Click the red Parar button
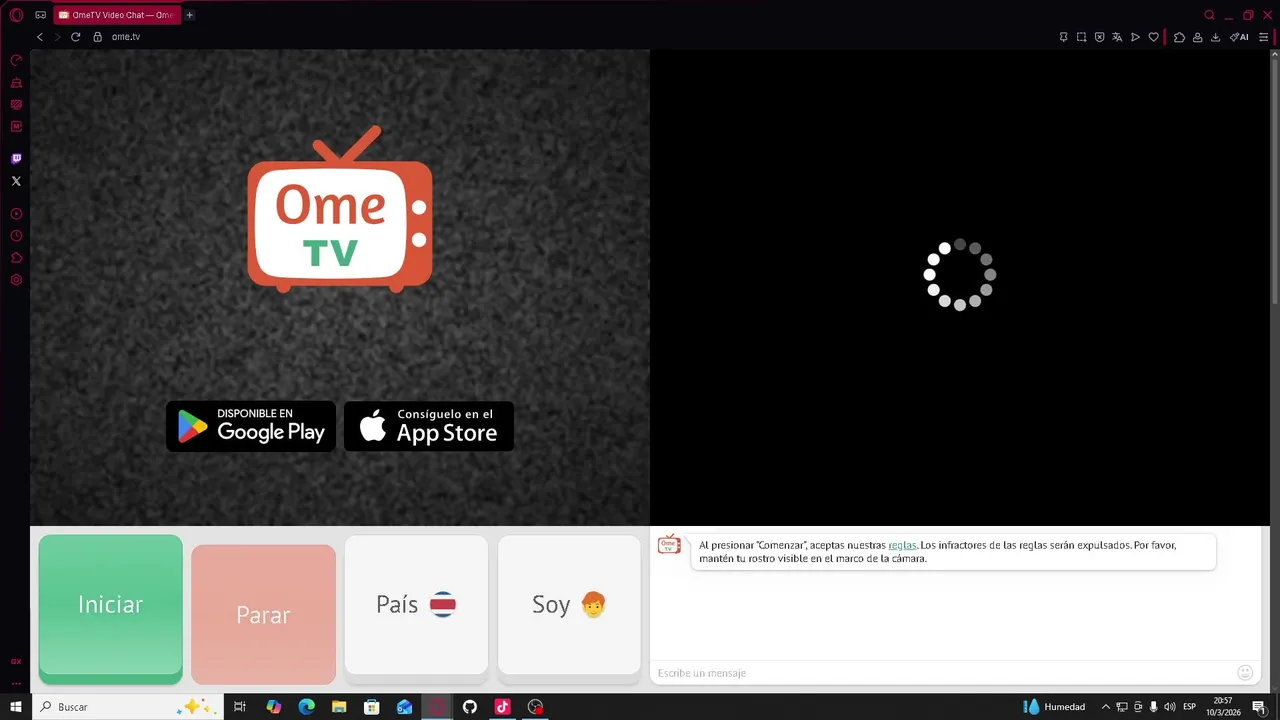 263,614
